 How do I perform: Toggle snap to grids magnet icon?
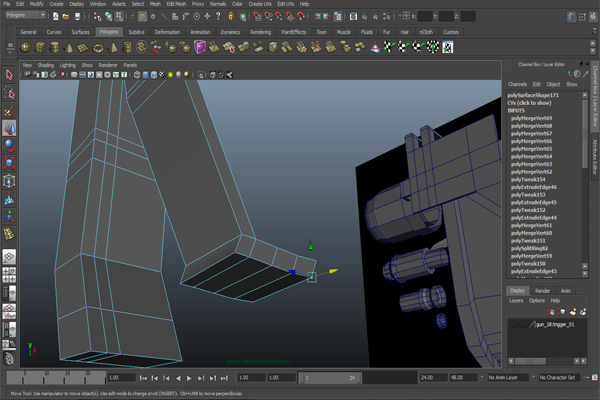click(258, 16)
